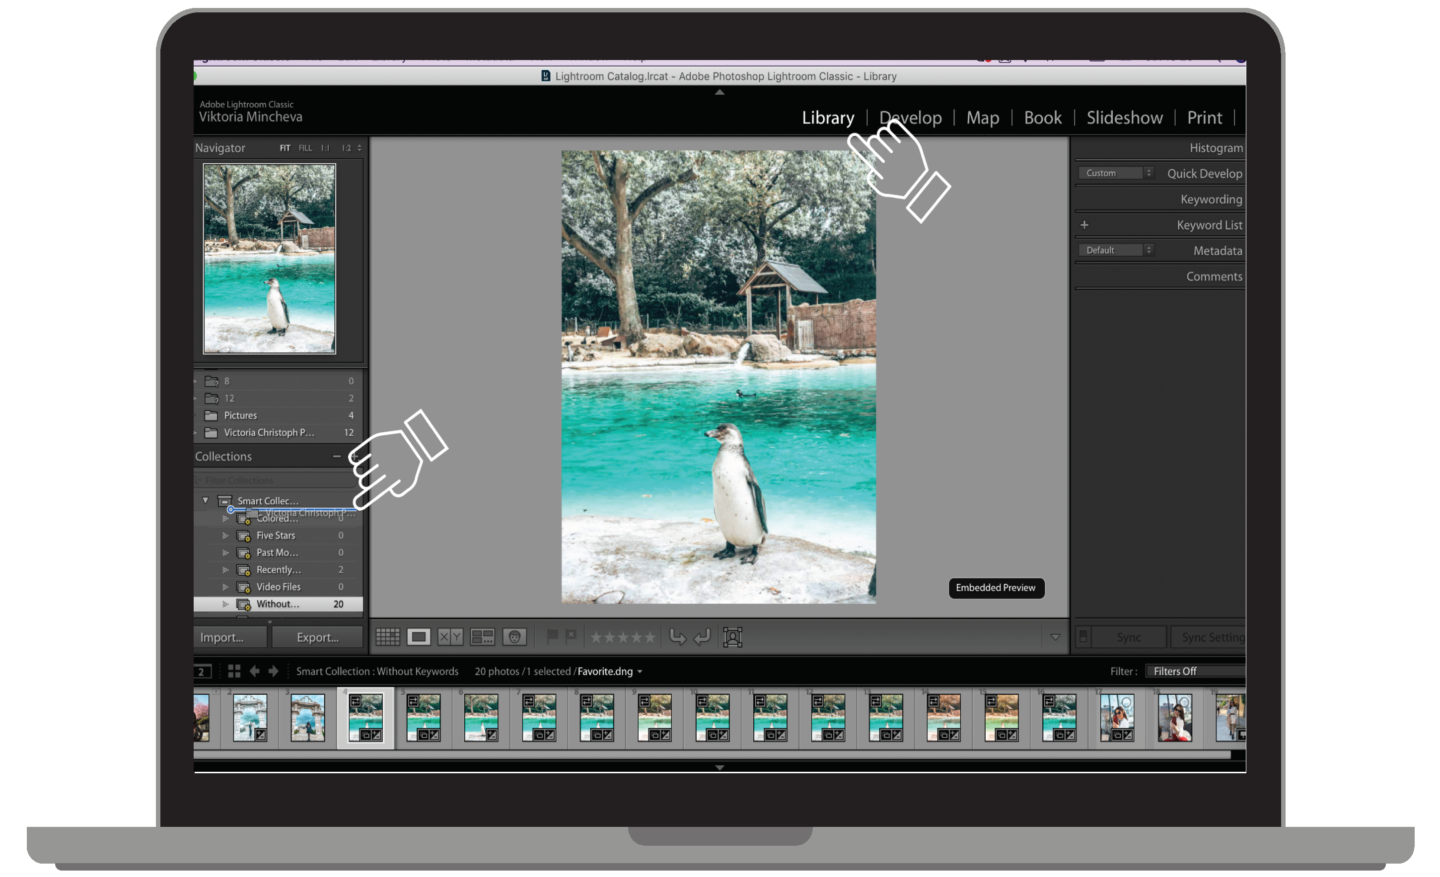Open the Print module
This screenshot has width=1440, height=877.
pyautogui.click(x=1205, y=118)
